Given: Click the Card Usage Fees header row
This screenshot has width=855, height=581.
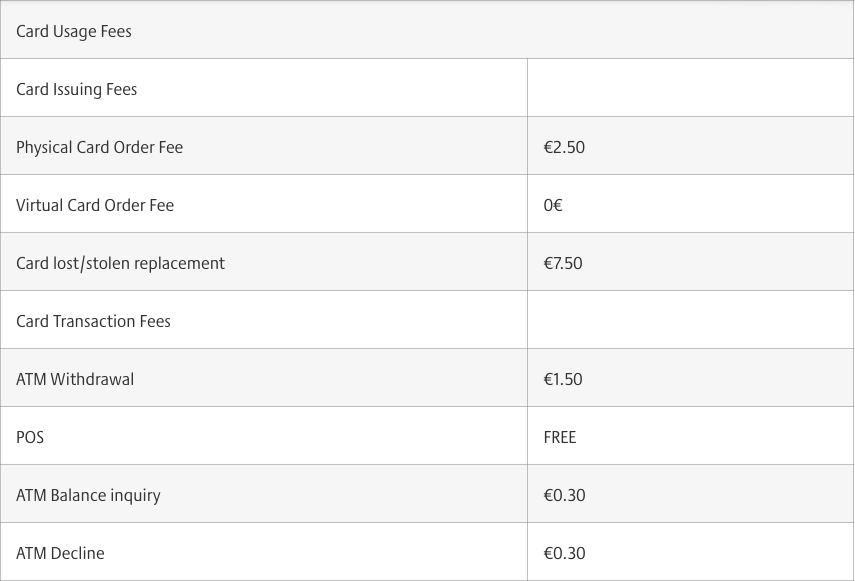Looking at the screenshot, I should [427, 30].
